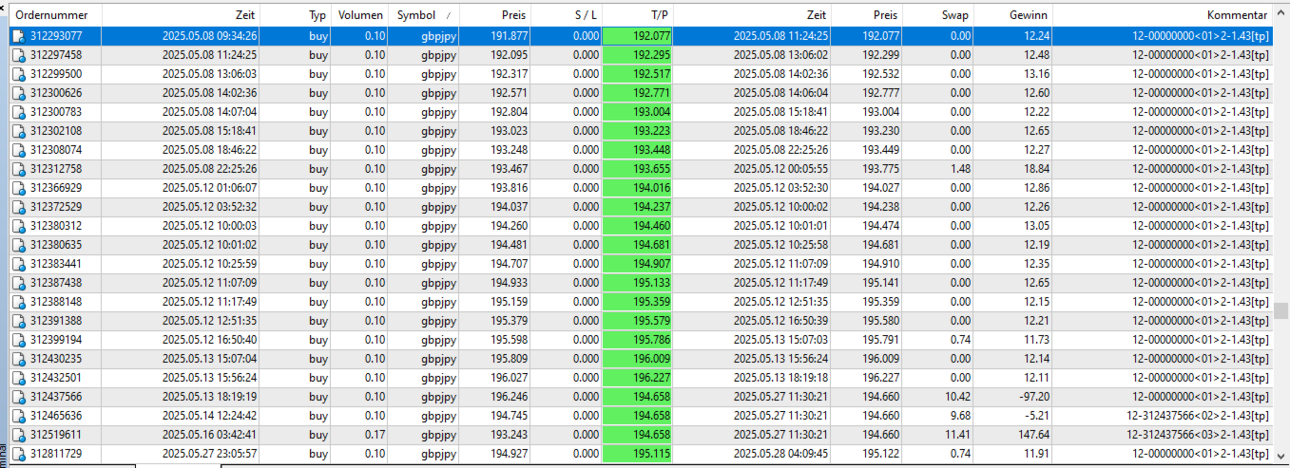Click the order icon for 312391388
Screen dimensions: 1290x468
pos(18,320)
